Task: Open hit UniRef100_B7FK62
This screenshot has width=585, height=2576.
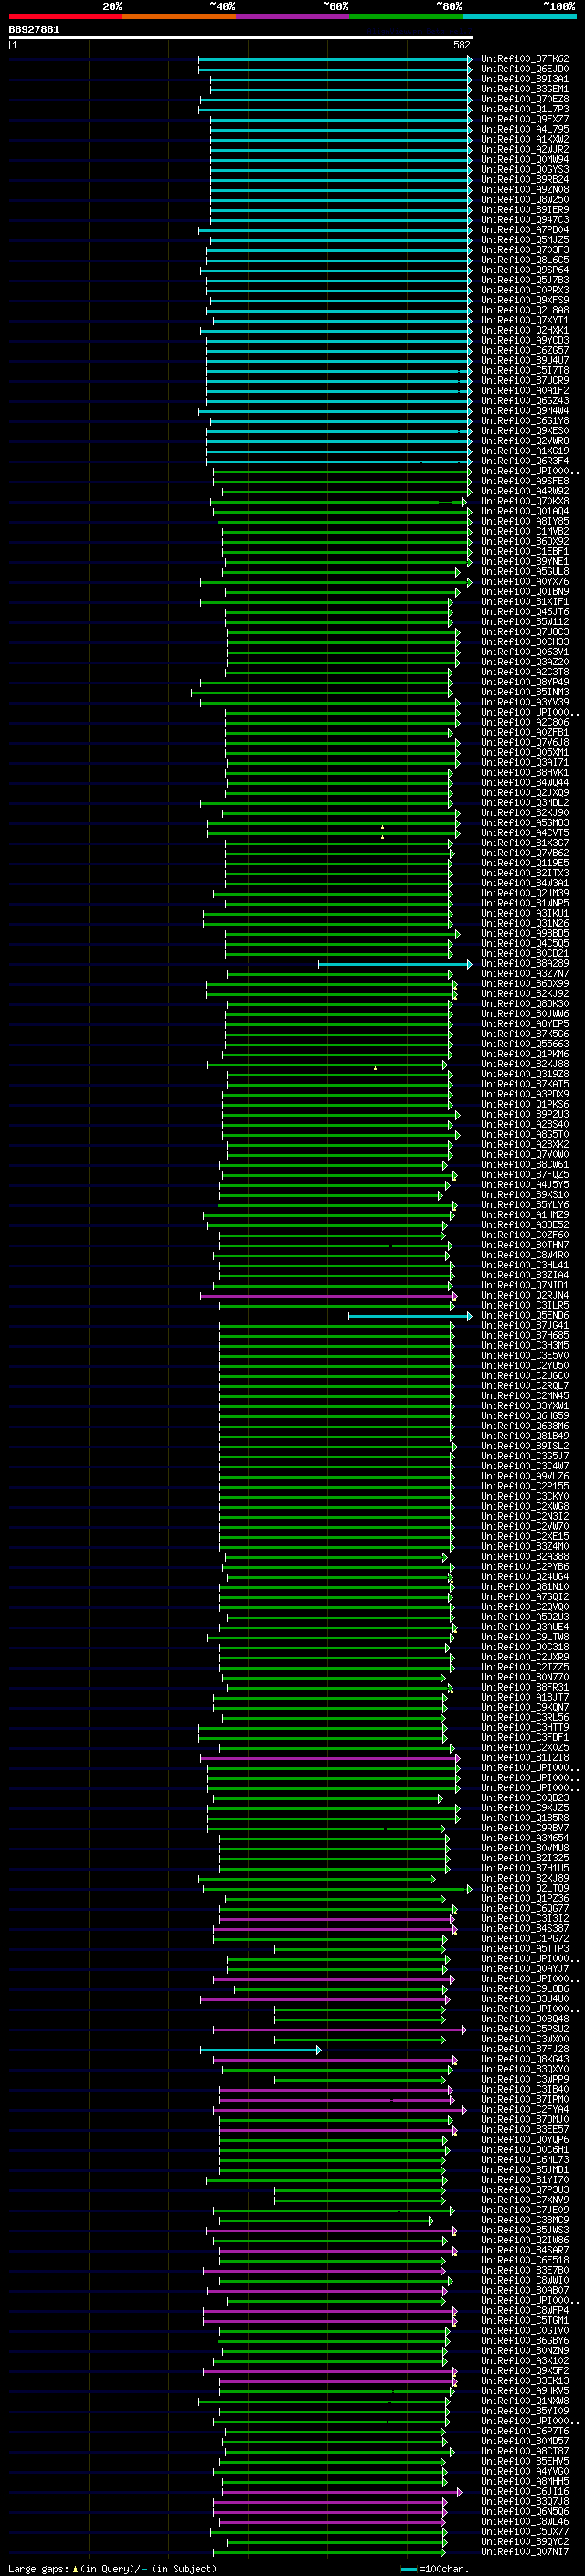Action: pyautogui.click(x=525, y=59)
